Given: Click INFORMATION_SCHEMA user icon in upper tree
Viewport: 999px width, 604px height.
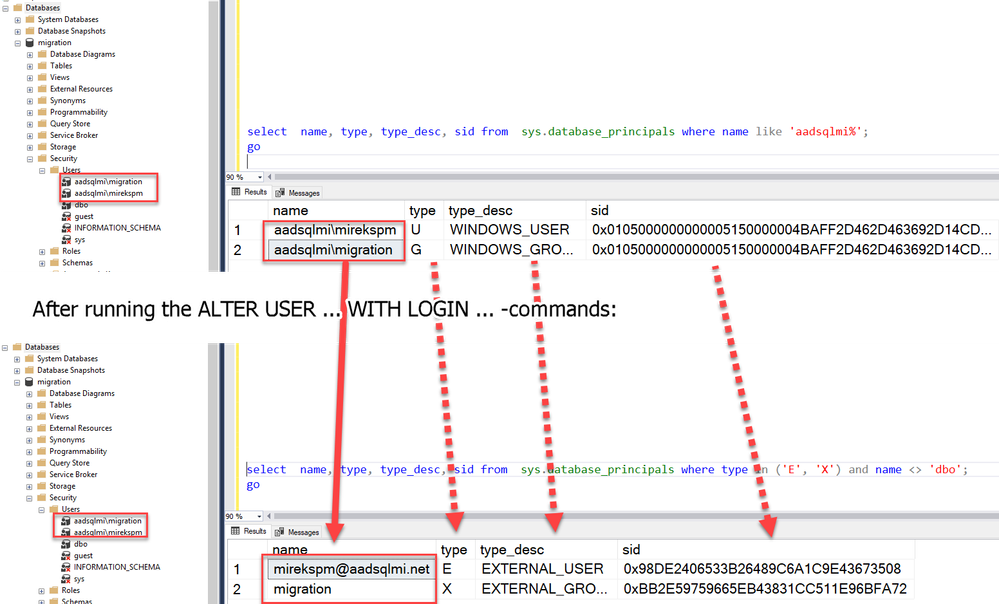Looking at the screenshot, I should click(66, 228).
